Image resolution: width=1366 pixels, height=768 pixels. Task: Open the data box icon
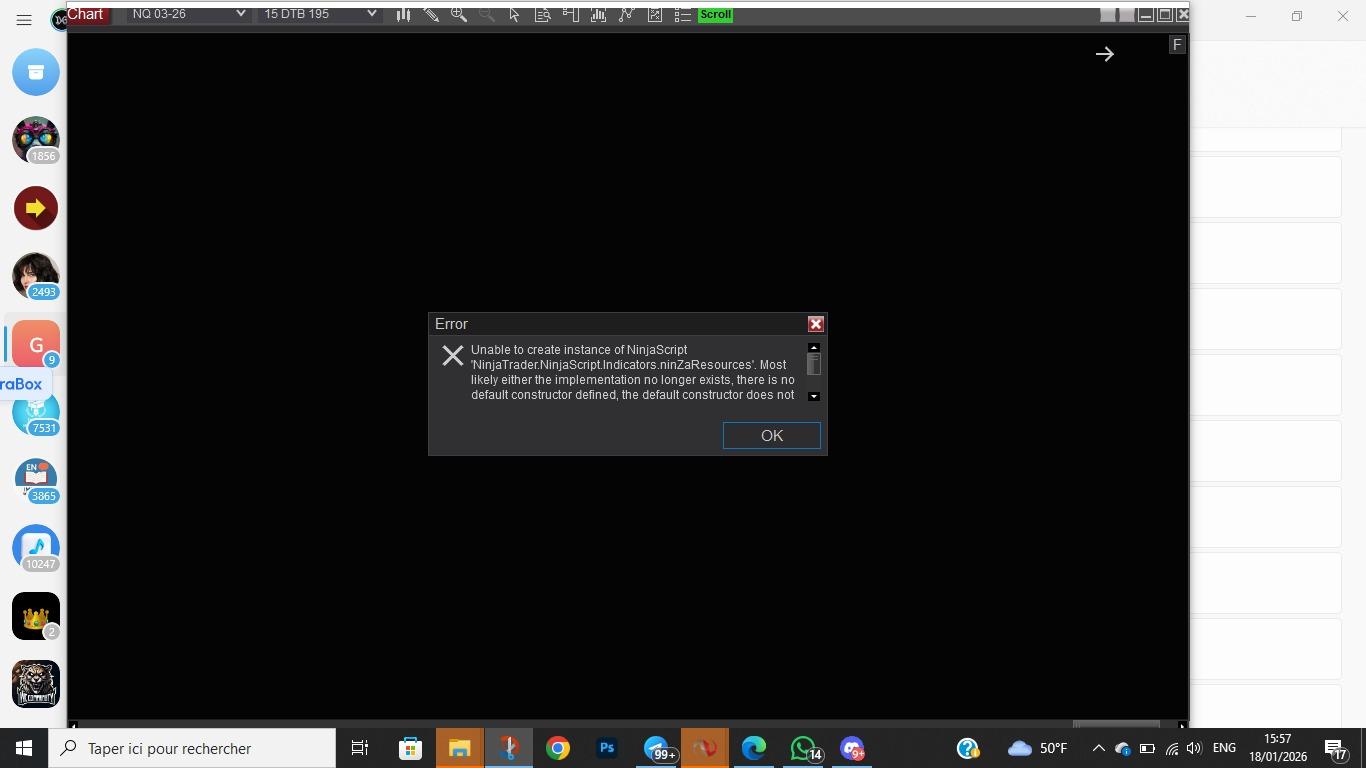click(542, 15)
